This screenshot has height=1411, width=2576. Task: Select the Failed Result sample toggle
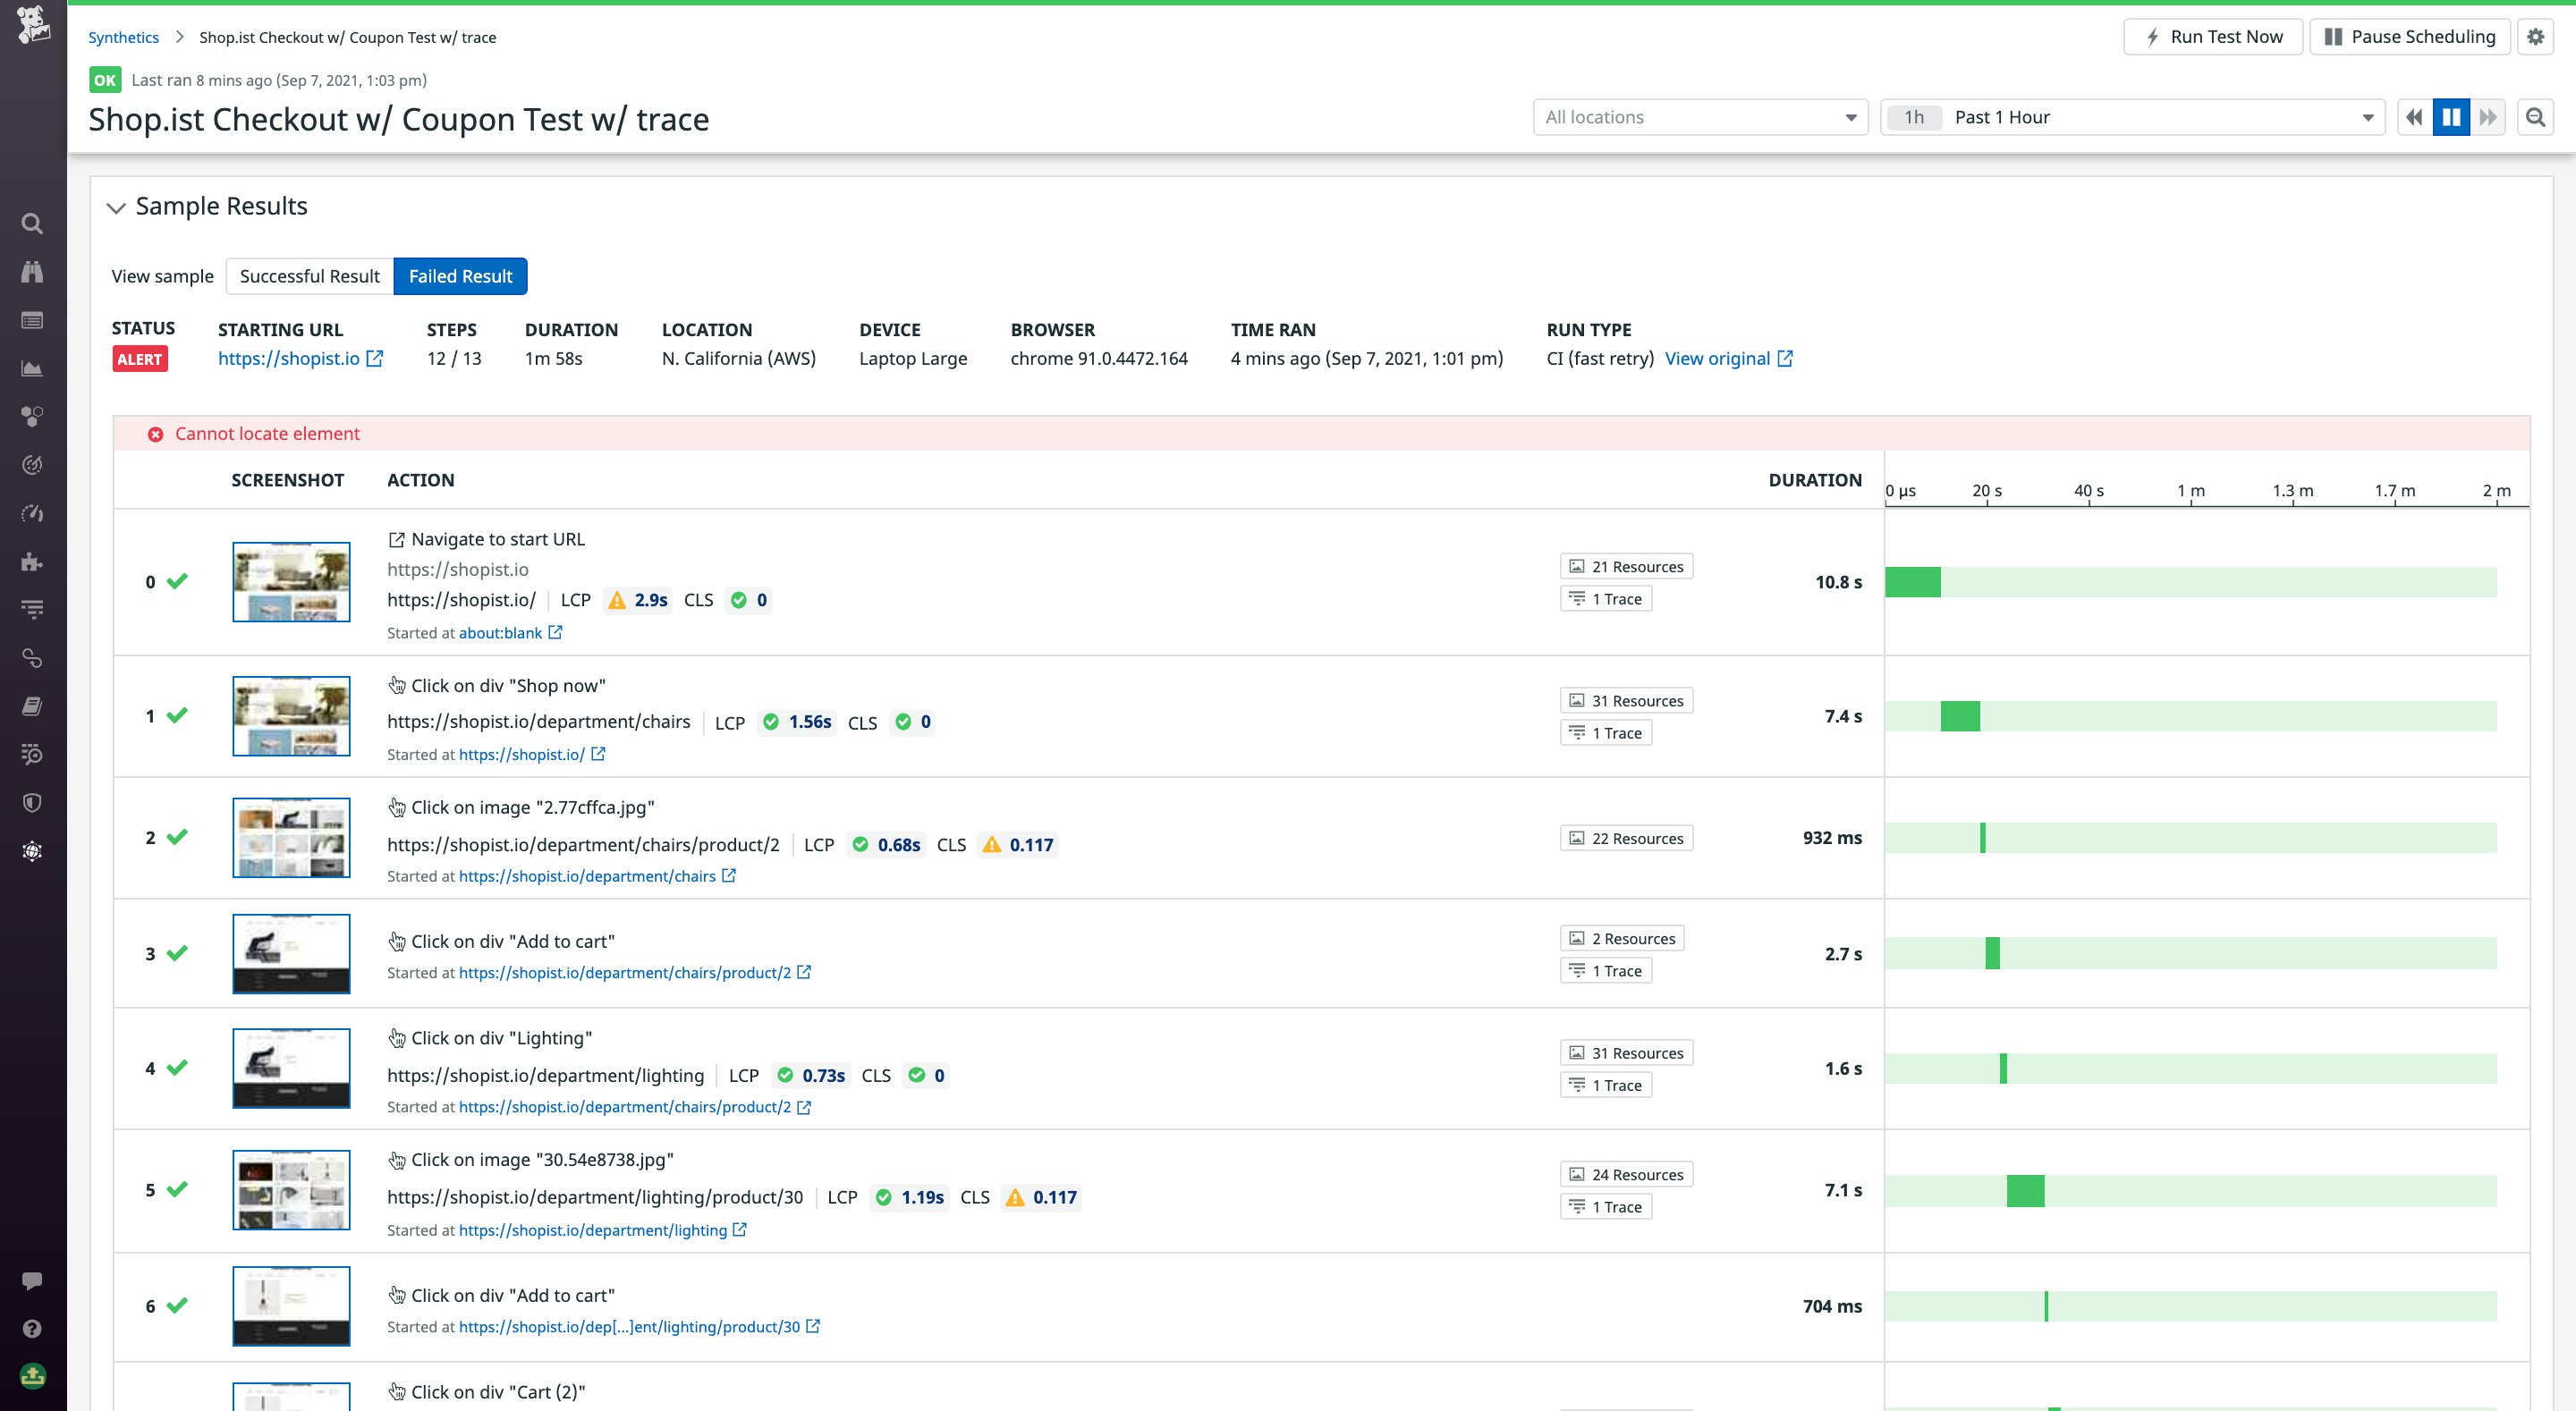tap(460, 276)
